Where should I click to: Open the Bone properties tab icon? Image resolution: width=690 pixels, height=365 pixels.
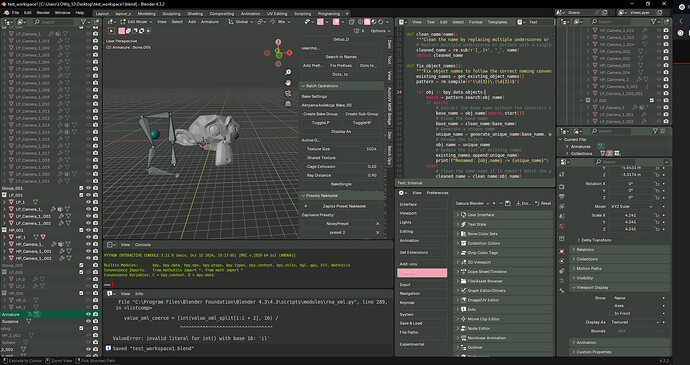tap(562, 291)
